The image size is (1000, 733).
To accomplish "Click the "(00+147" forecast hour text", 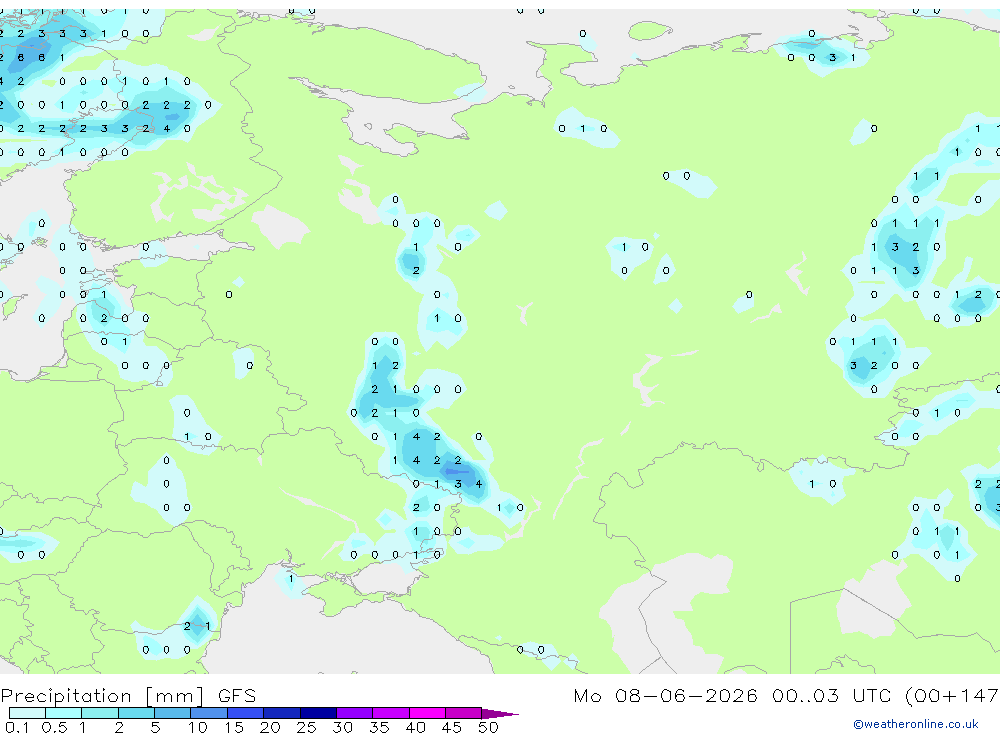I will coord(952,695).
